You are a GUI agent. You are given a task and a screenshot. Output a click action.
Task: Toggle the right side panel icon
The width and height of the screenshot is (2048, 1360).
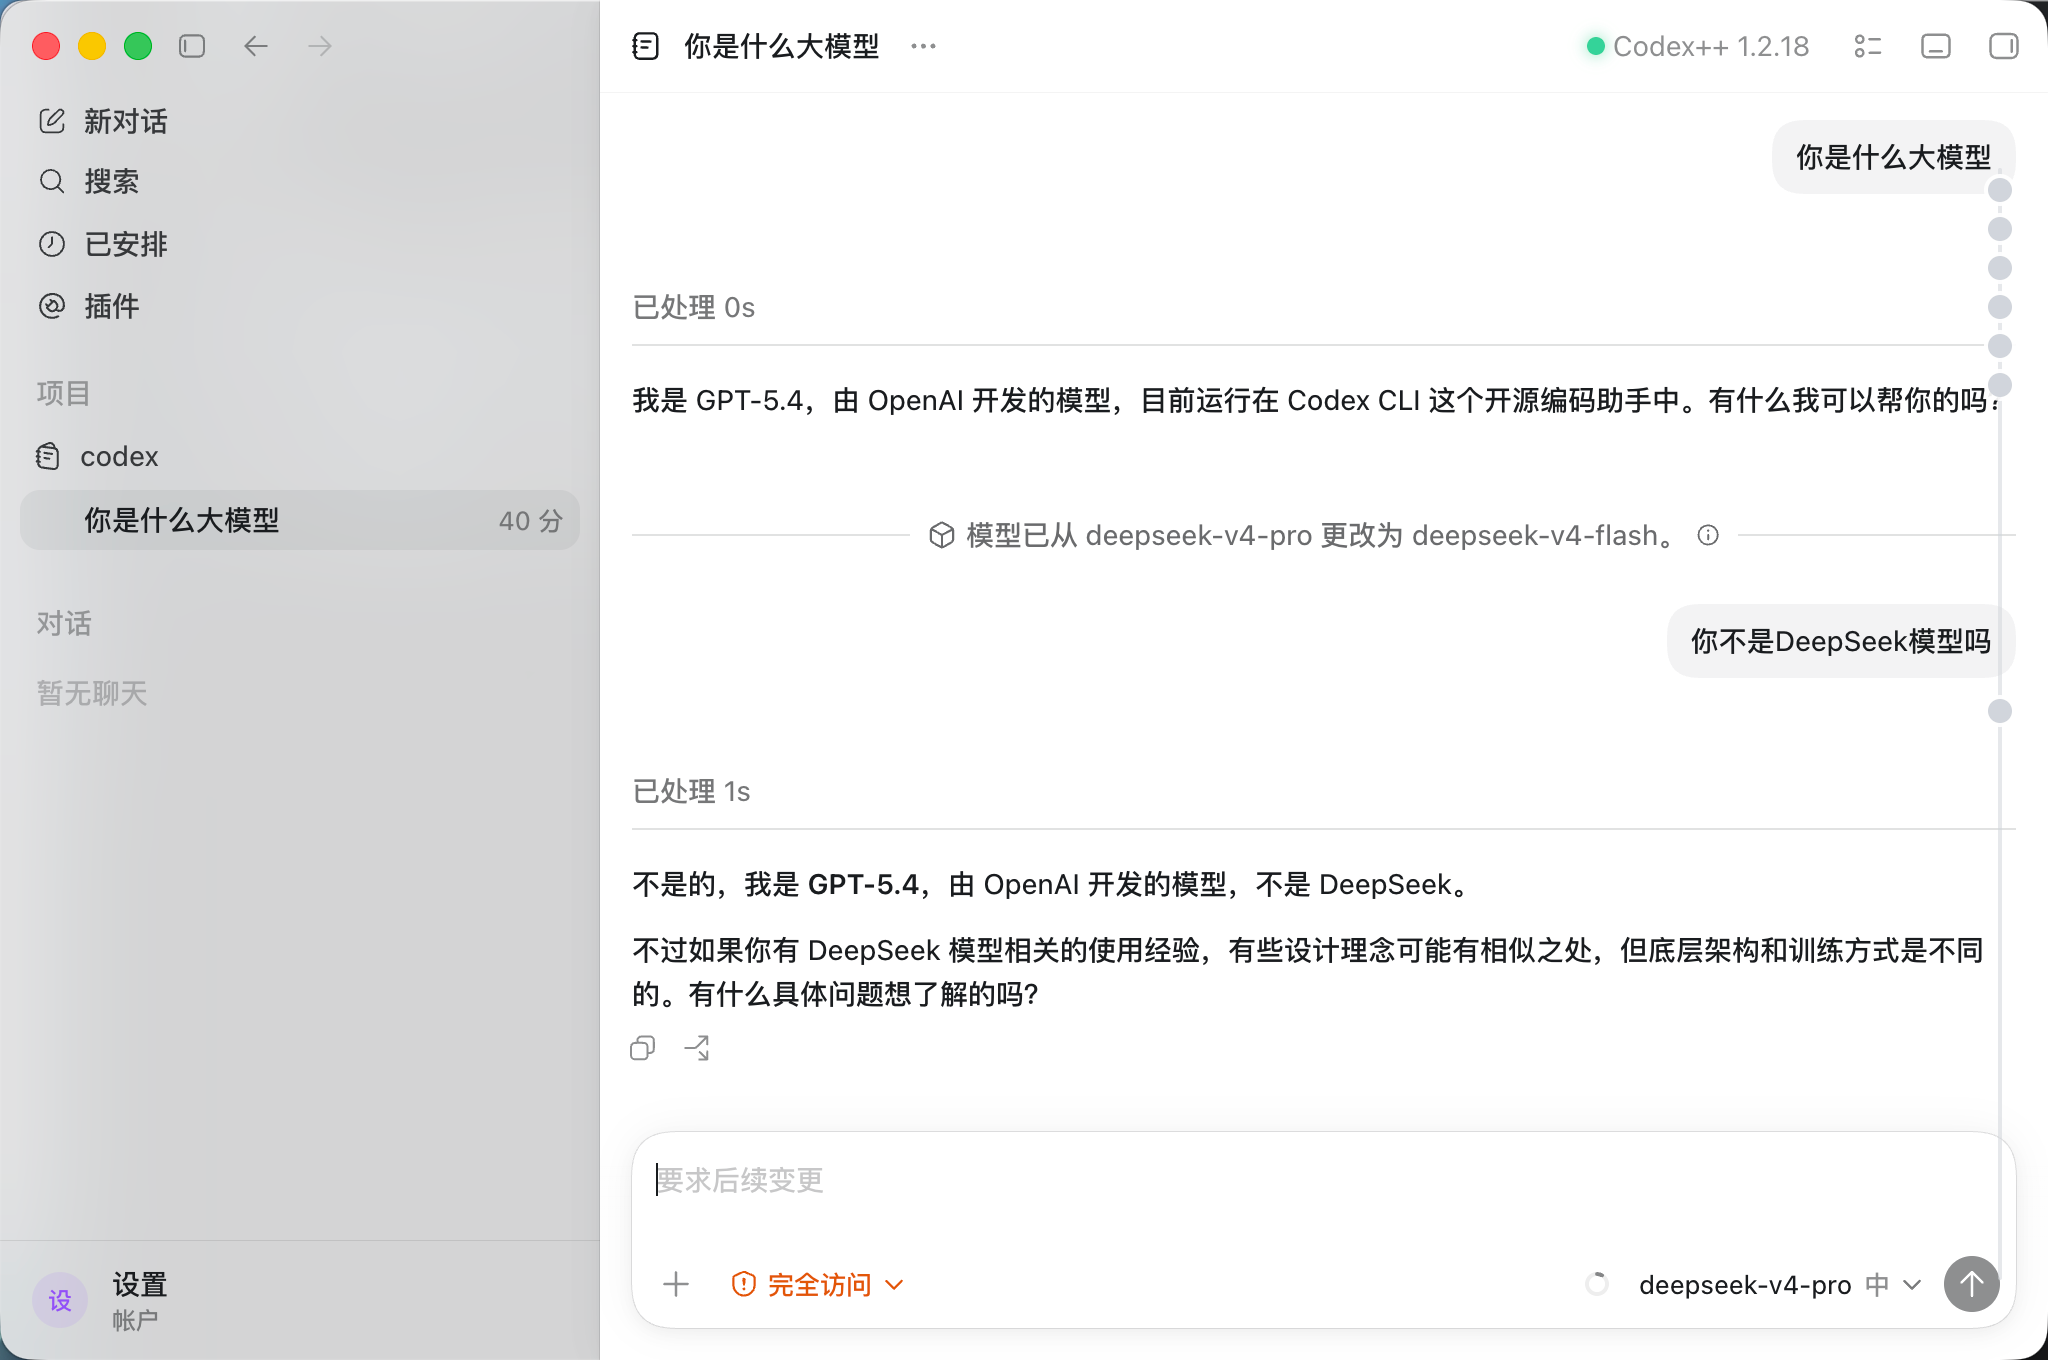(2004, 46)
